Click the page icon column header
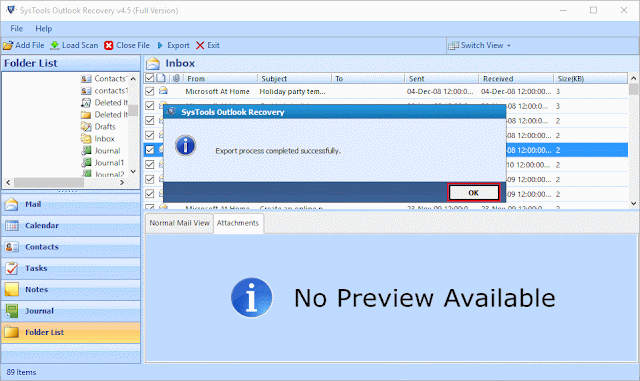Screen dimensions: 640x381 tap(161, 78)
